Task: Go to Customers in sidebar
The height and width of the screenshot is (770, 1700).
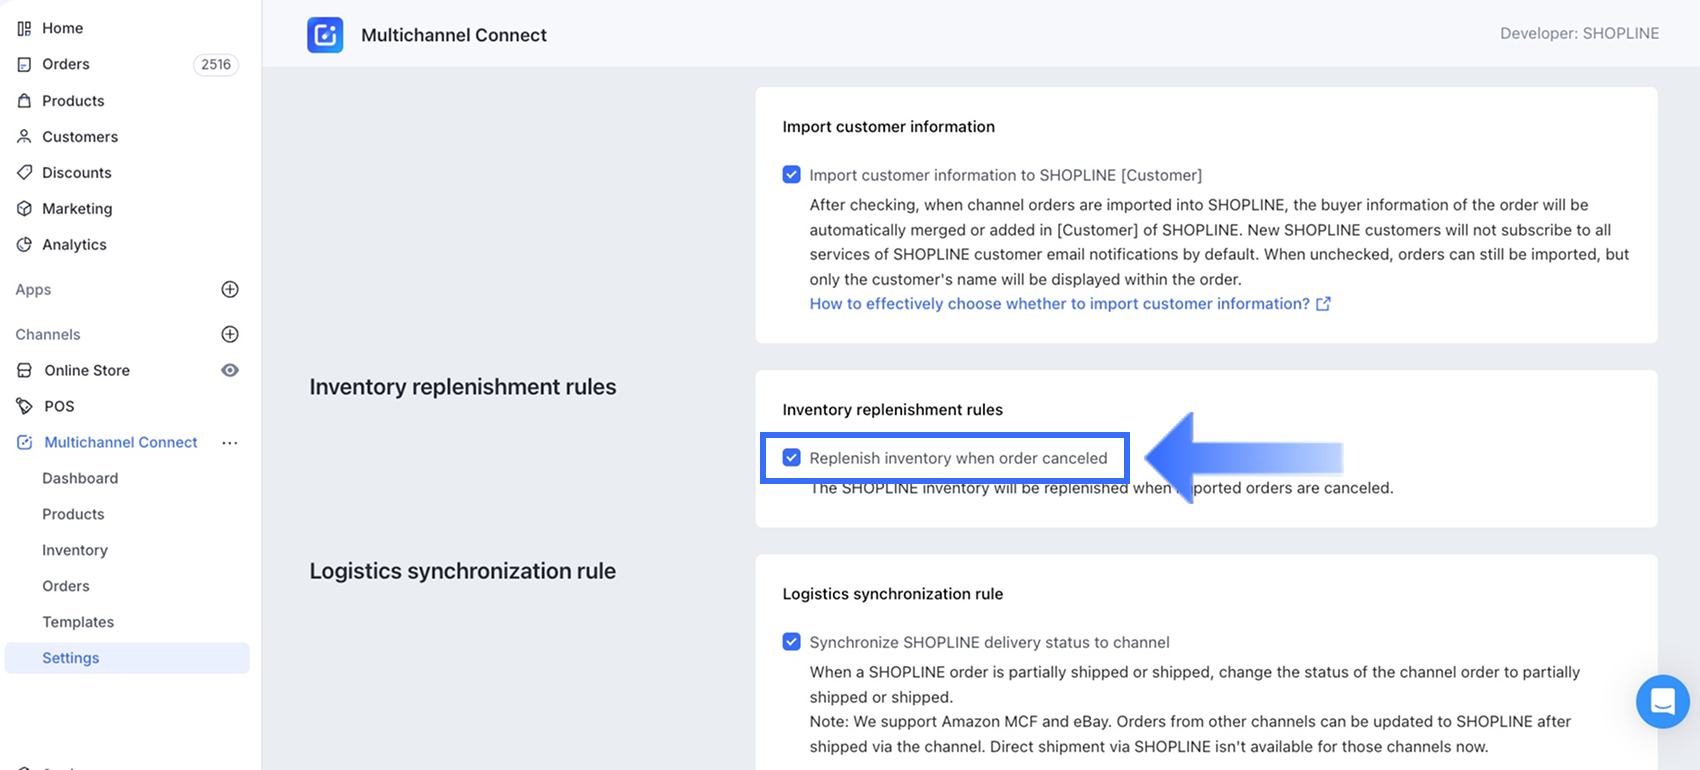Action: (x=80, y=136)
